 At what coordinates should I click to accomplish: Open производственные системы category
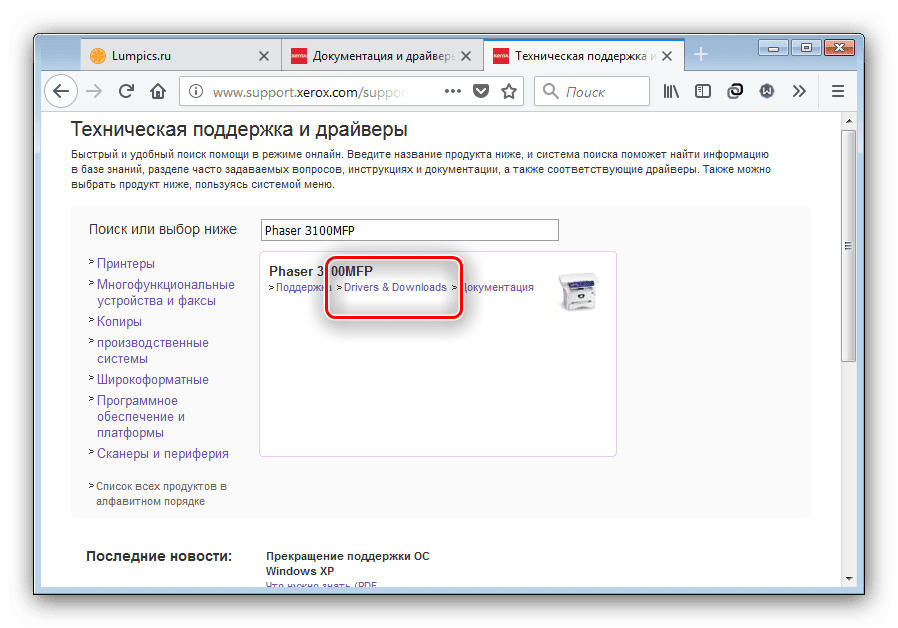coord(152,350)
